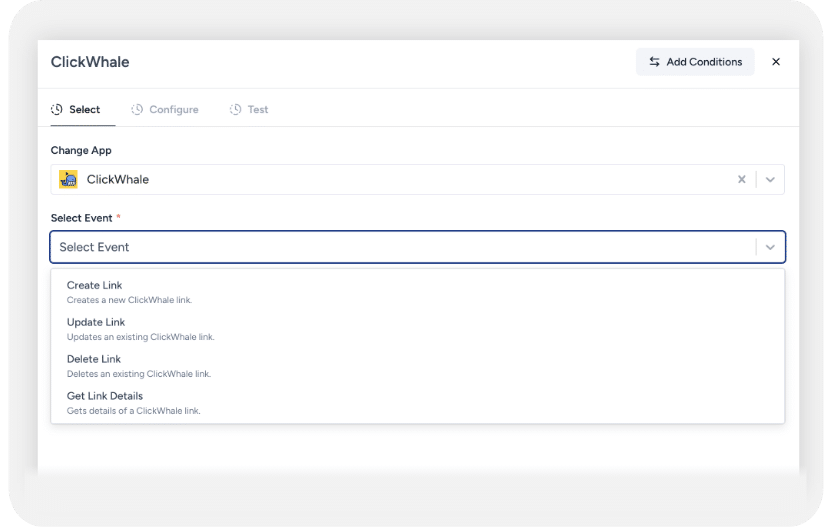Viewport: 837px width, 529px height.
Task: Click the ClickWhale whale app logo
Action: tap(68, 179)
